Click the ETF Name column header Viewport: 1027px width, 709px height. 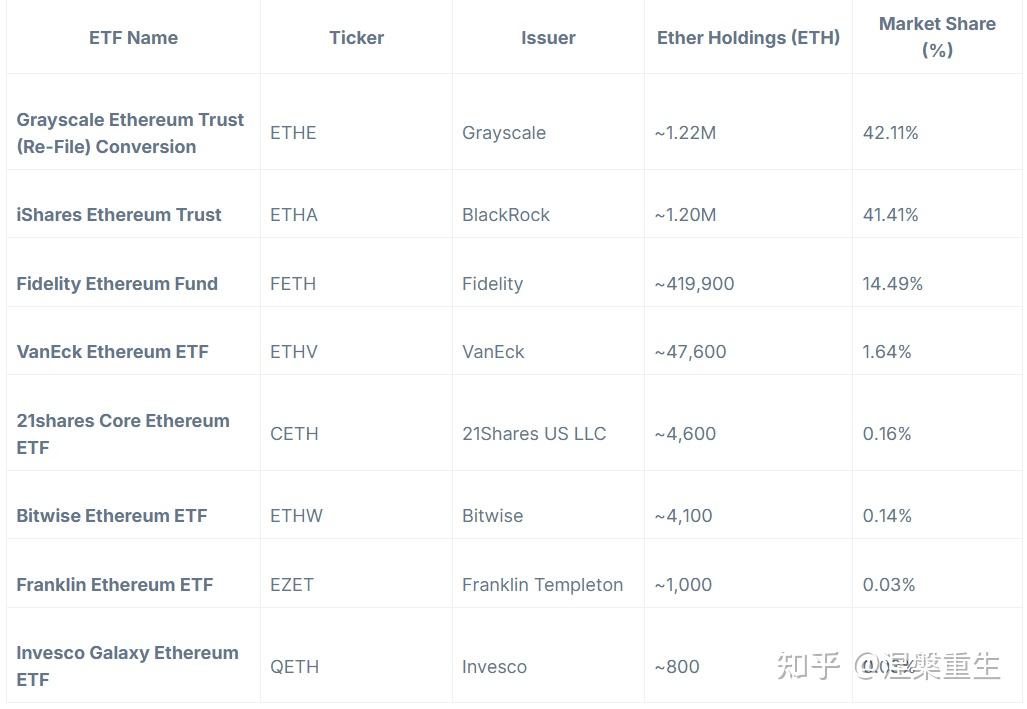click(x=133, y=38)
